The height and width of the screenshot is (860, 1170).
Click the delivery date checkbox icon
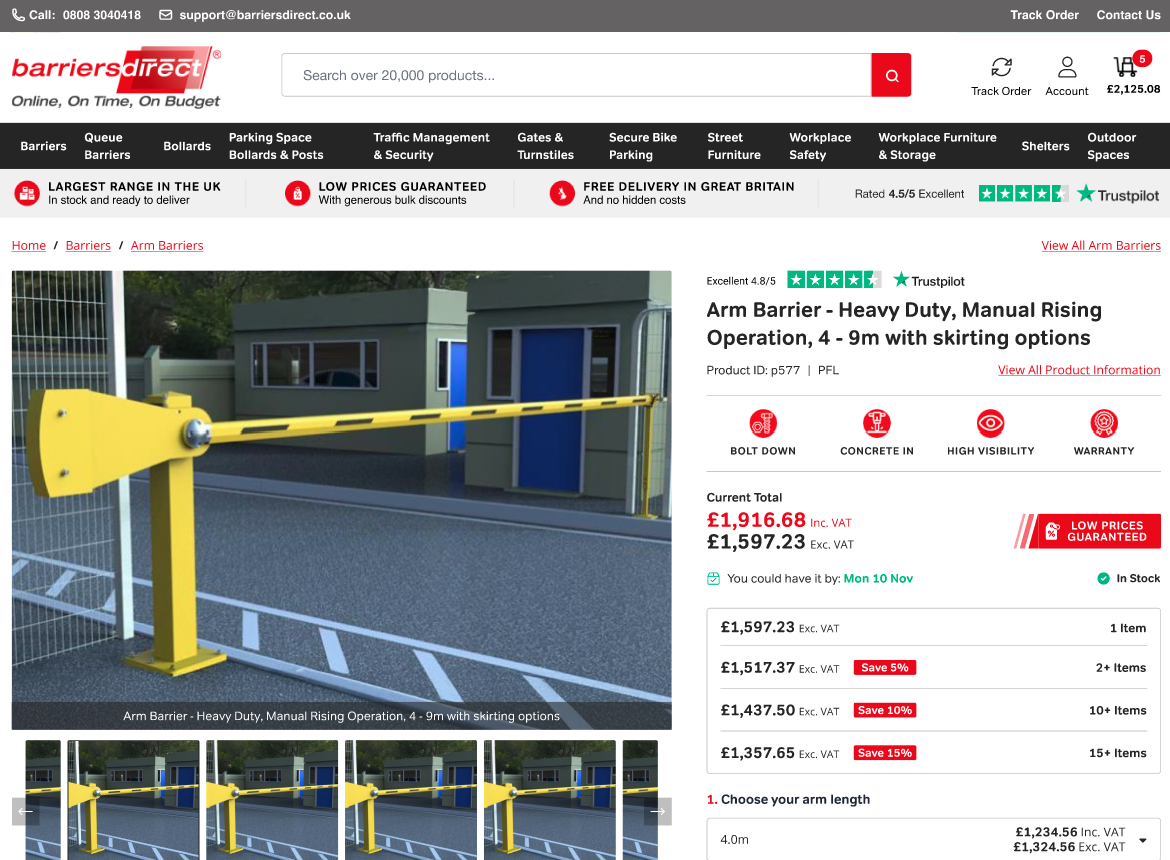click(x=714, y=578)
